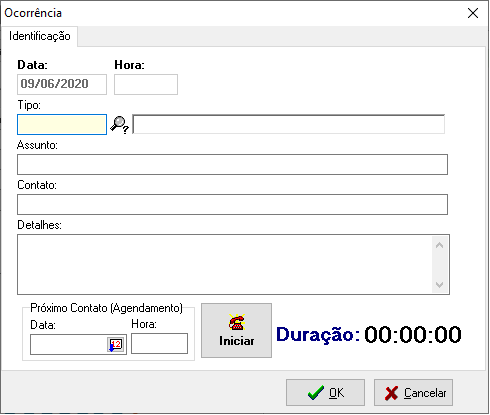Close the Ocorrência dialog window
Screen dimensions: 490x415
(473, 13)
